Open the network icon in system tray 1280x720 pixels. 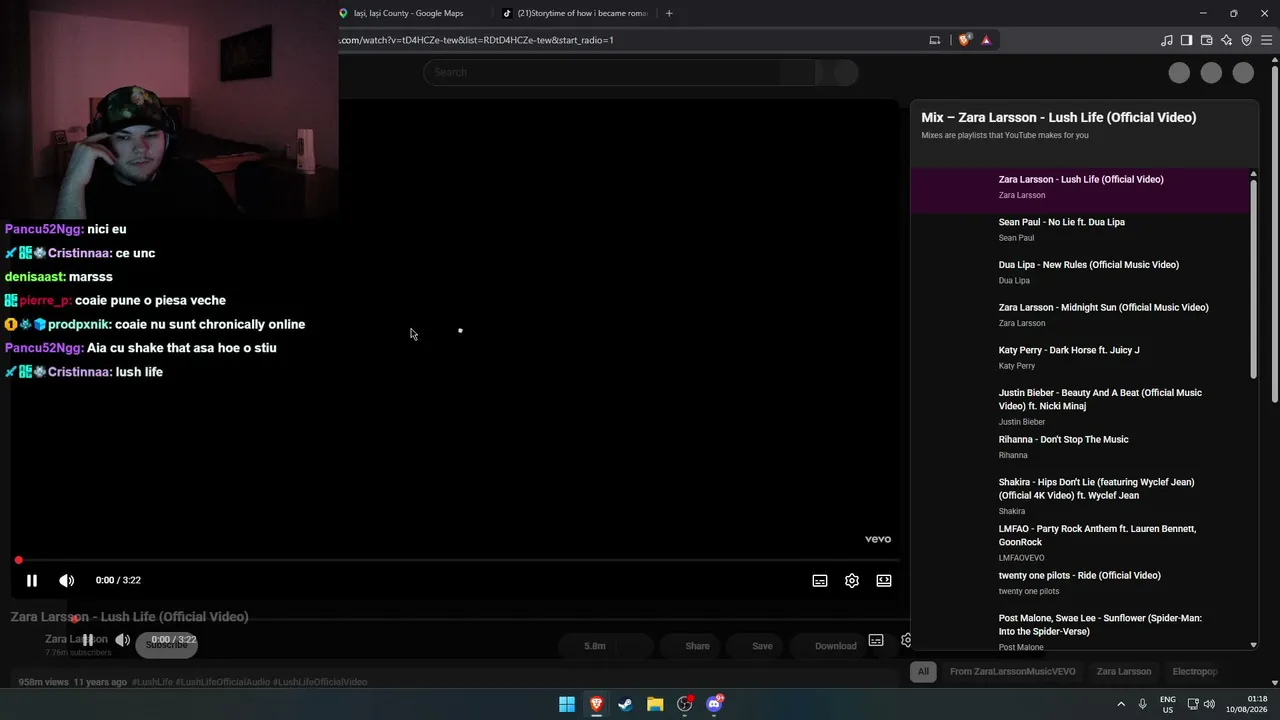point(1193,704)
